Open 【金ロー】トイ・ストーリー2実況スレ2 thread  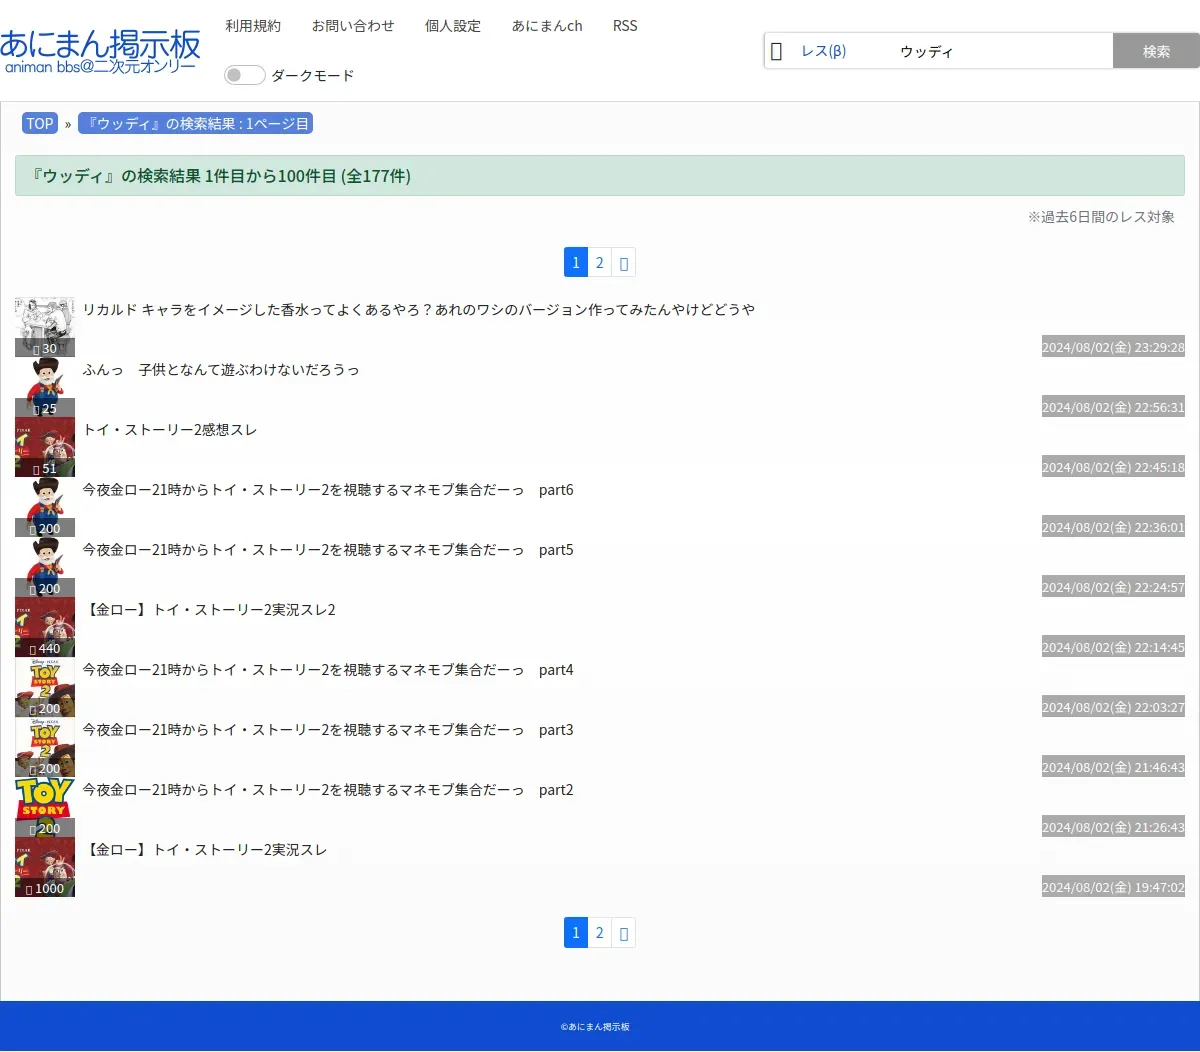coord(209,610)
